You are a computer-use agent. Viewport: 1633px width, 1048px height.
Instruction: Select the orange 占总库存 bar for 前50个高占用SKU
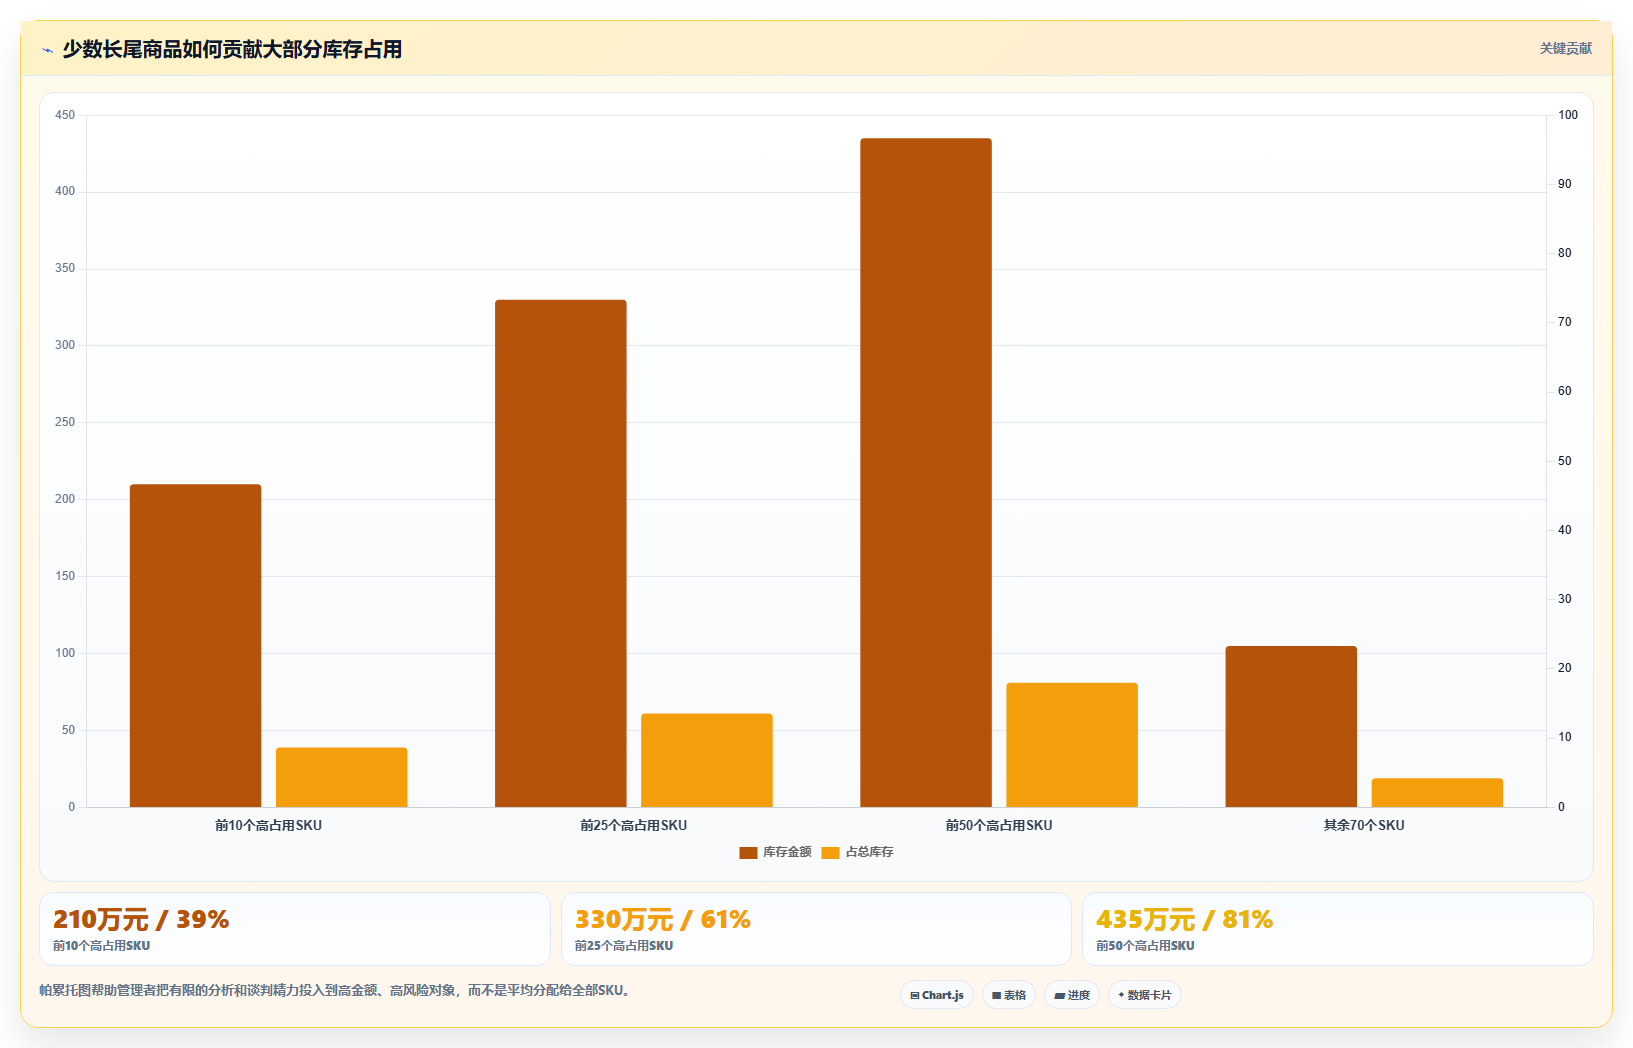click(1072, 745)
